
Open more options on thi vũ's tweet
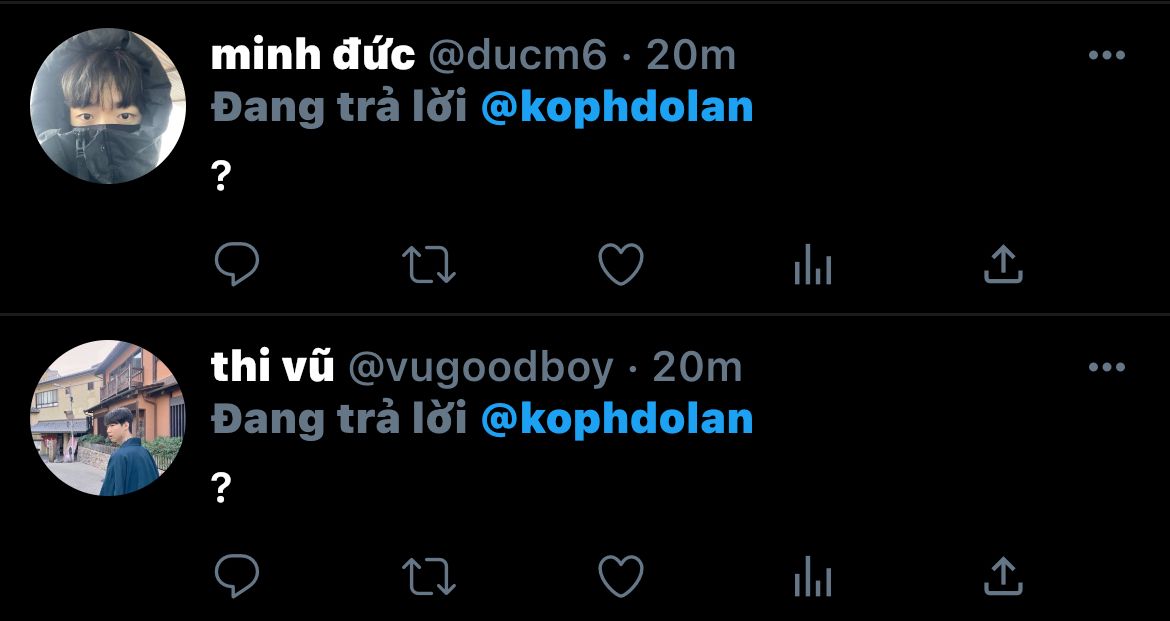[1107, 366]
